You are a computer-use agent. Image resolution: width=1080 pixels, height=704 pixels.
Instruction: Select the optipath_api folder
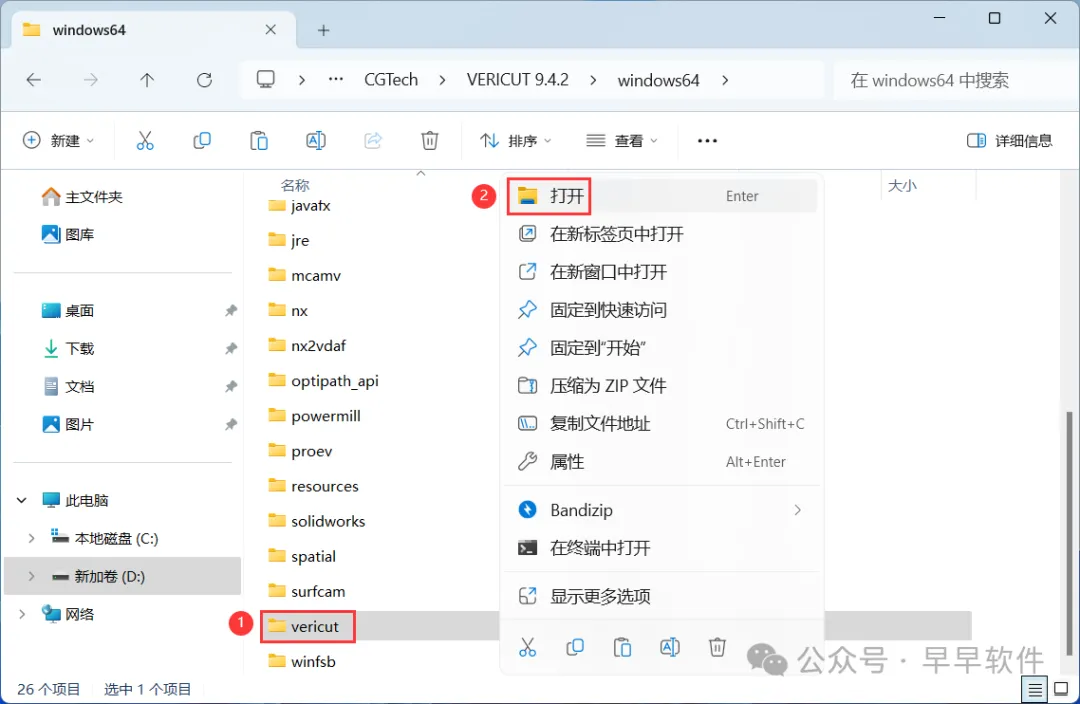coord(323,381)
